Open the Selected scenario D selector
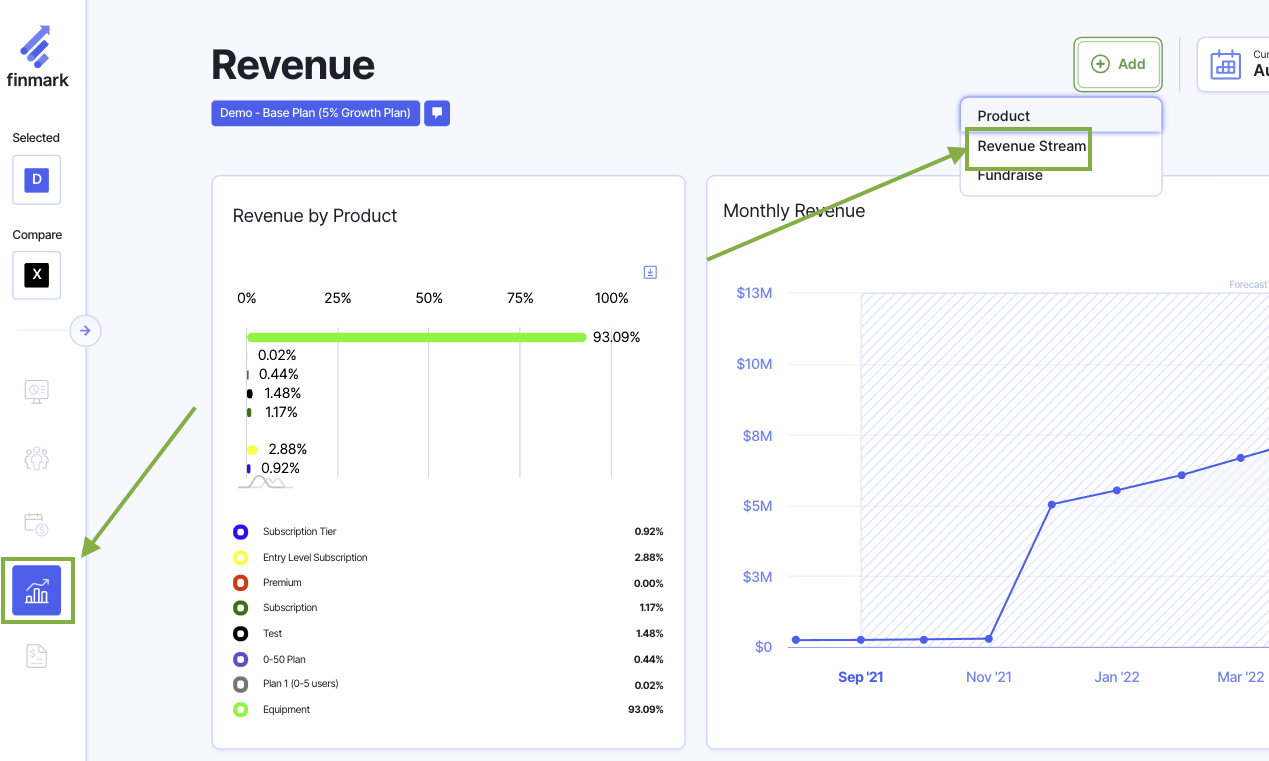 [37, 180]
